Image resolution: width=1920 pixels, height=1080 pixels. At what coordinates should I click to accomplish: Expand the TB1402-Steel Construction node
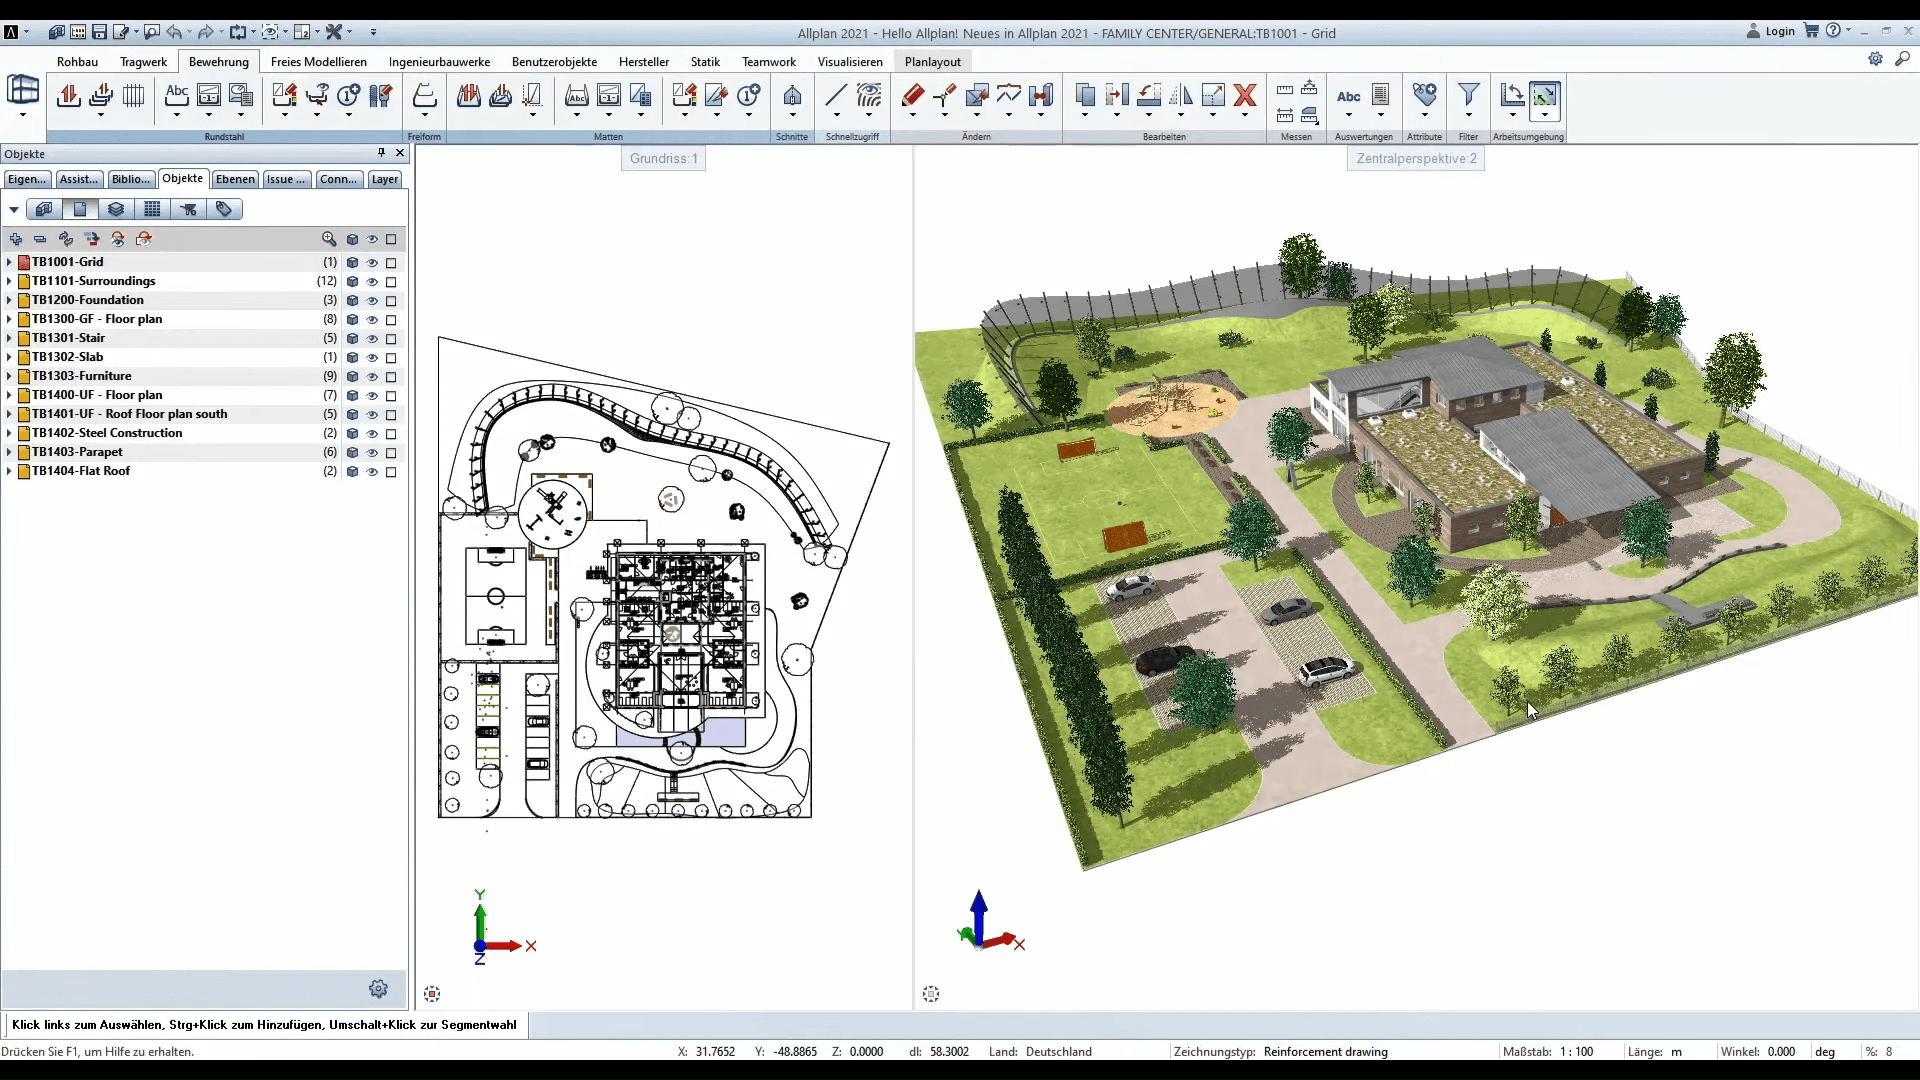pos(9,433)
